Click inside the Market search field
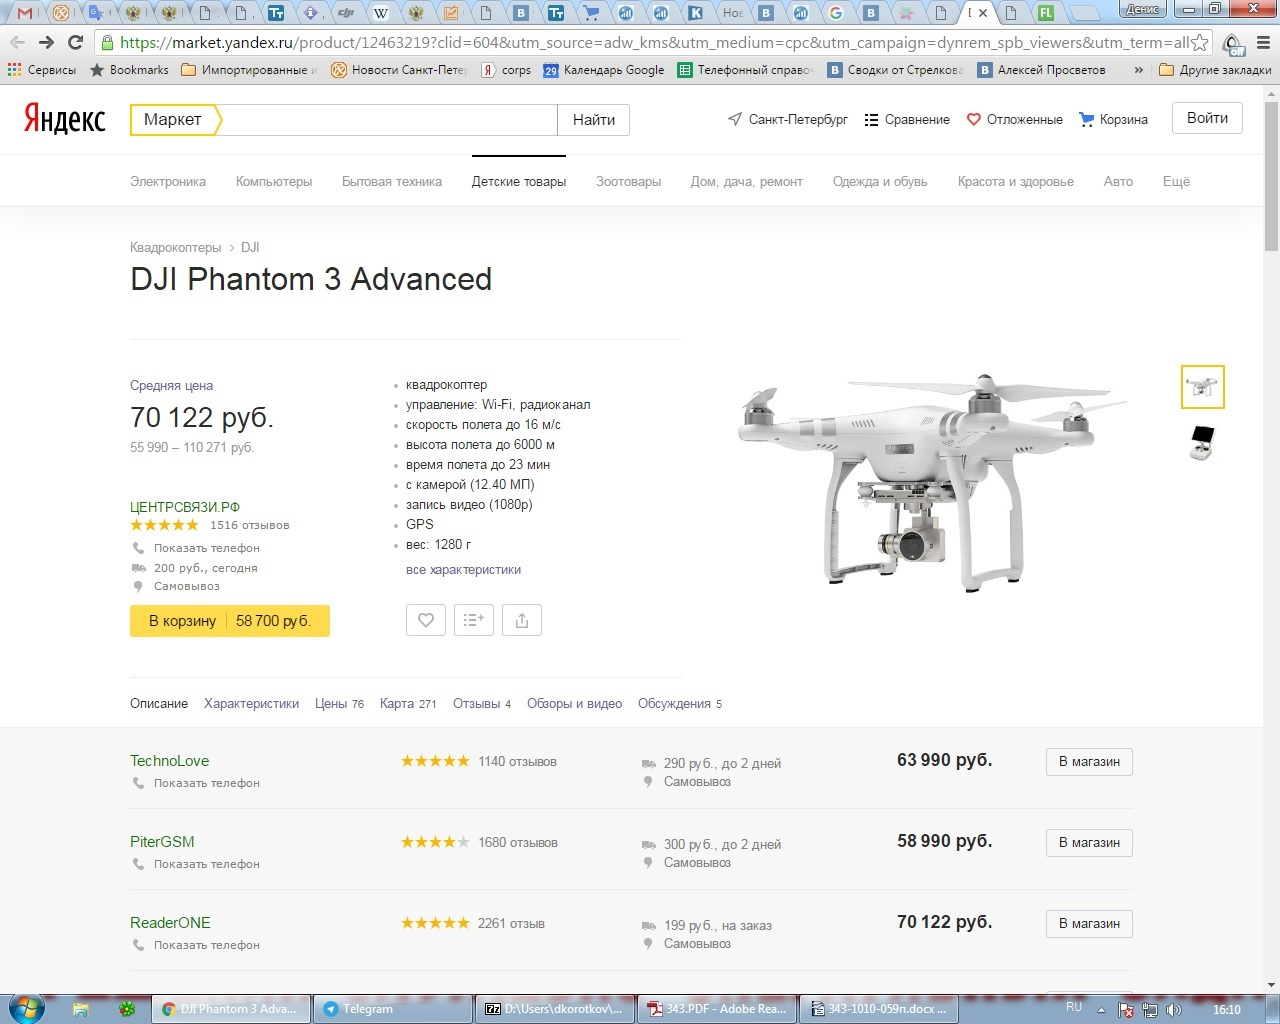 click(x=388, y=120)
